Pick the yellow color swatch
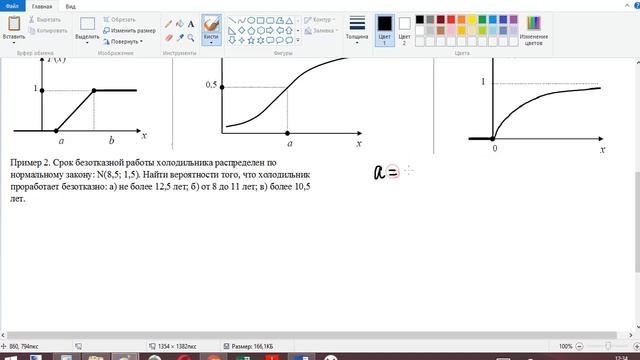 [472, 20]
